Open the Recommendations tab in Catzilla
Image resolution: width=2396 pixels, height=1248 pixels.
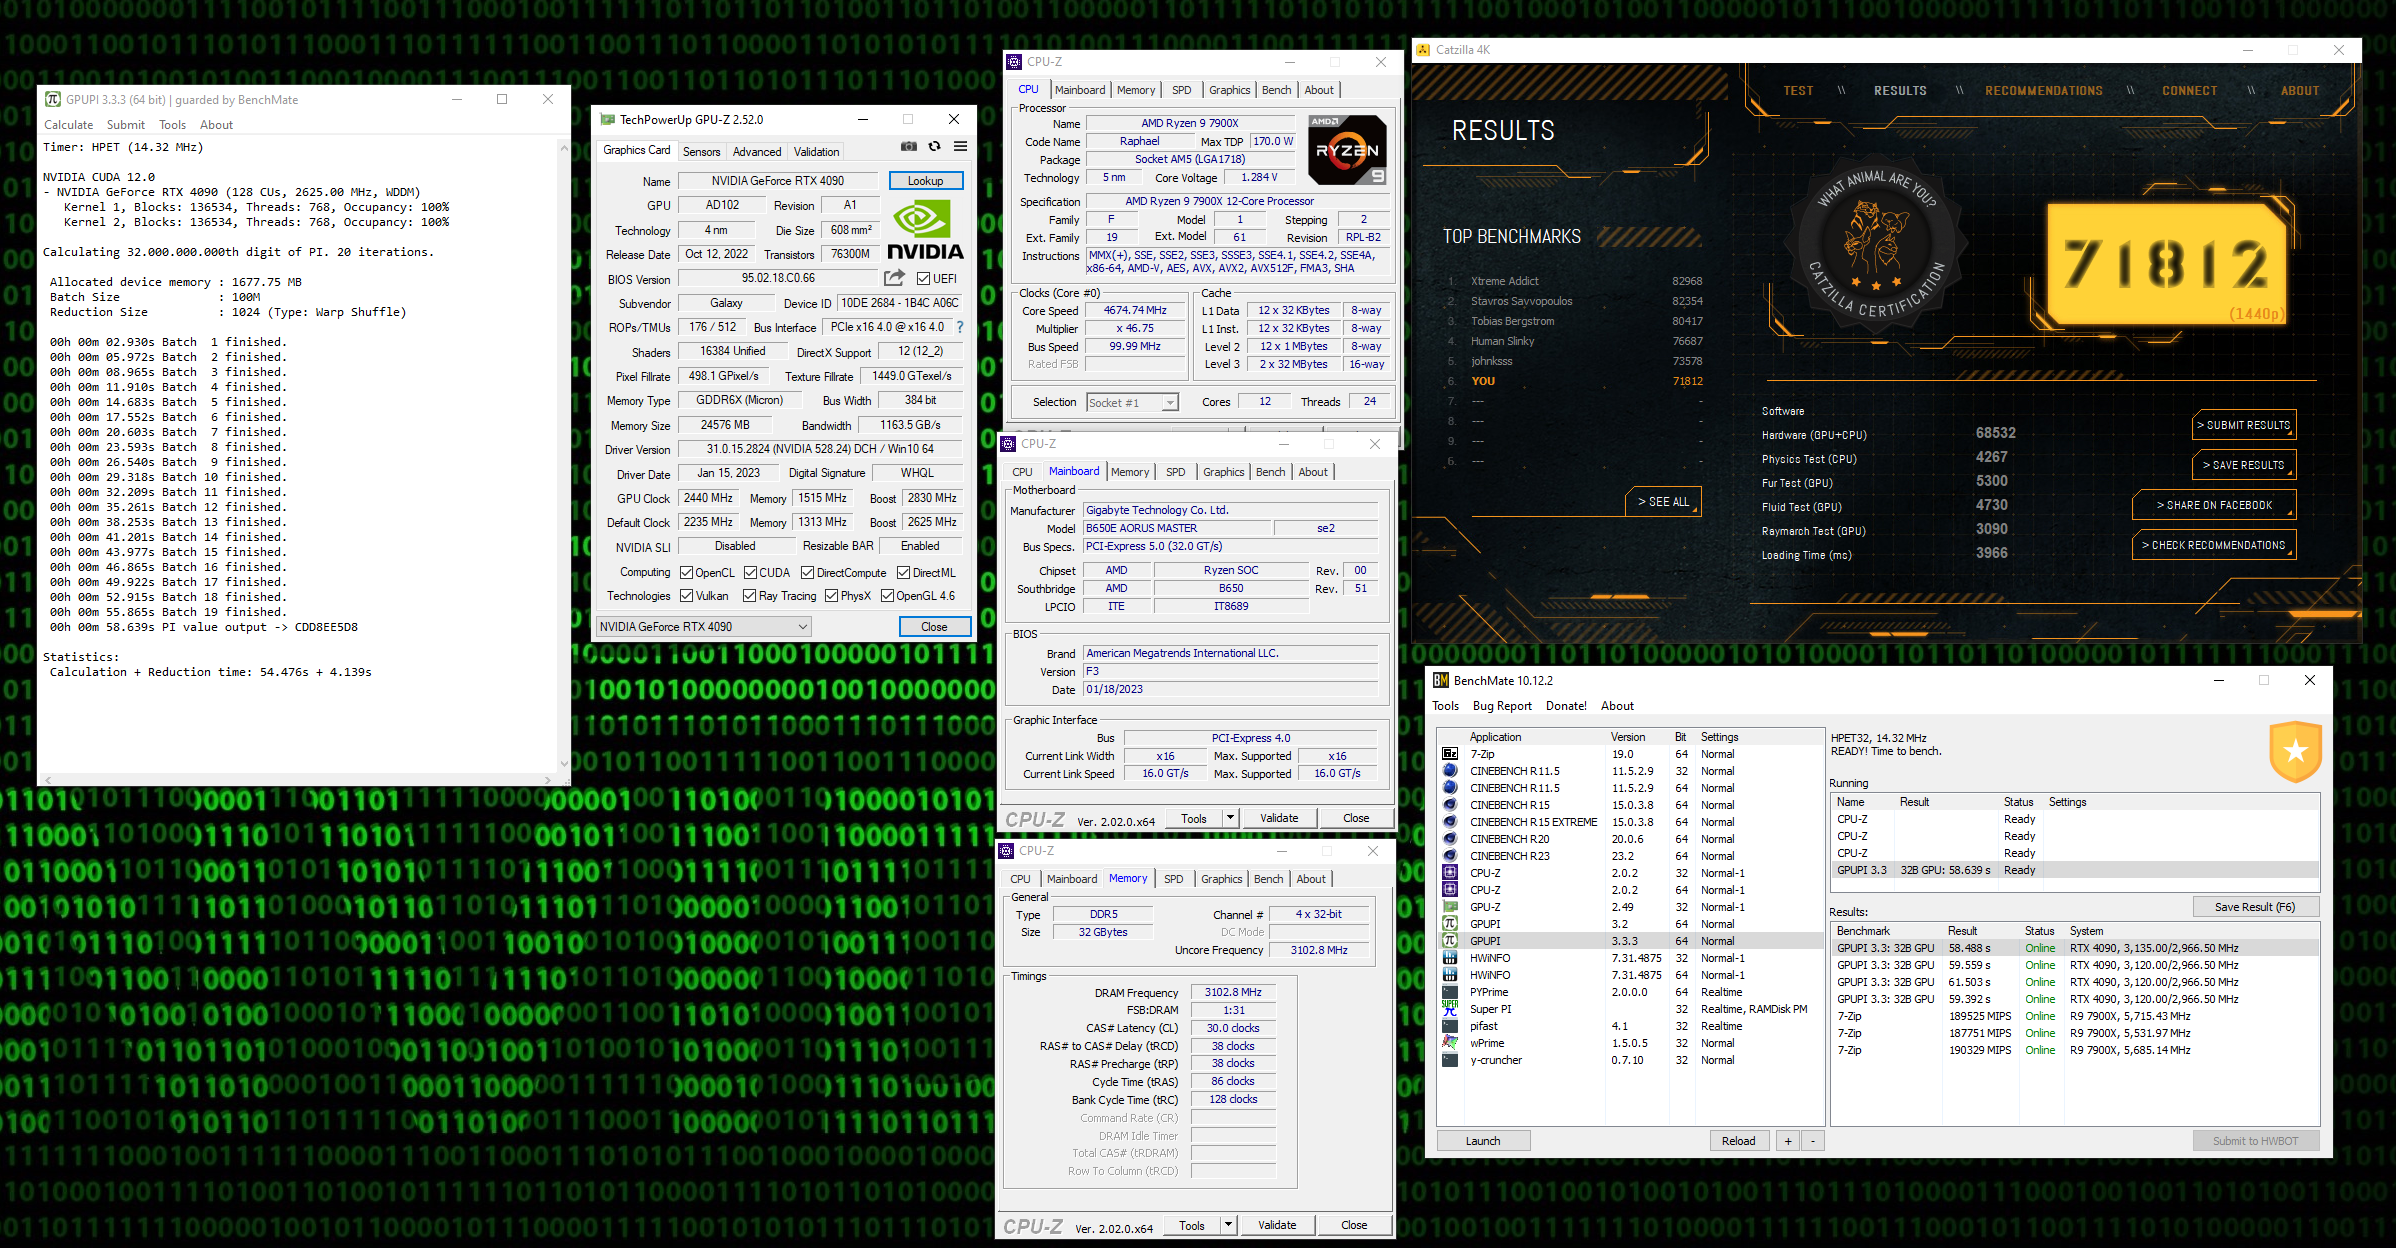pos(2043,90)
